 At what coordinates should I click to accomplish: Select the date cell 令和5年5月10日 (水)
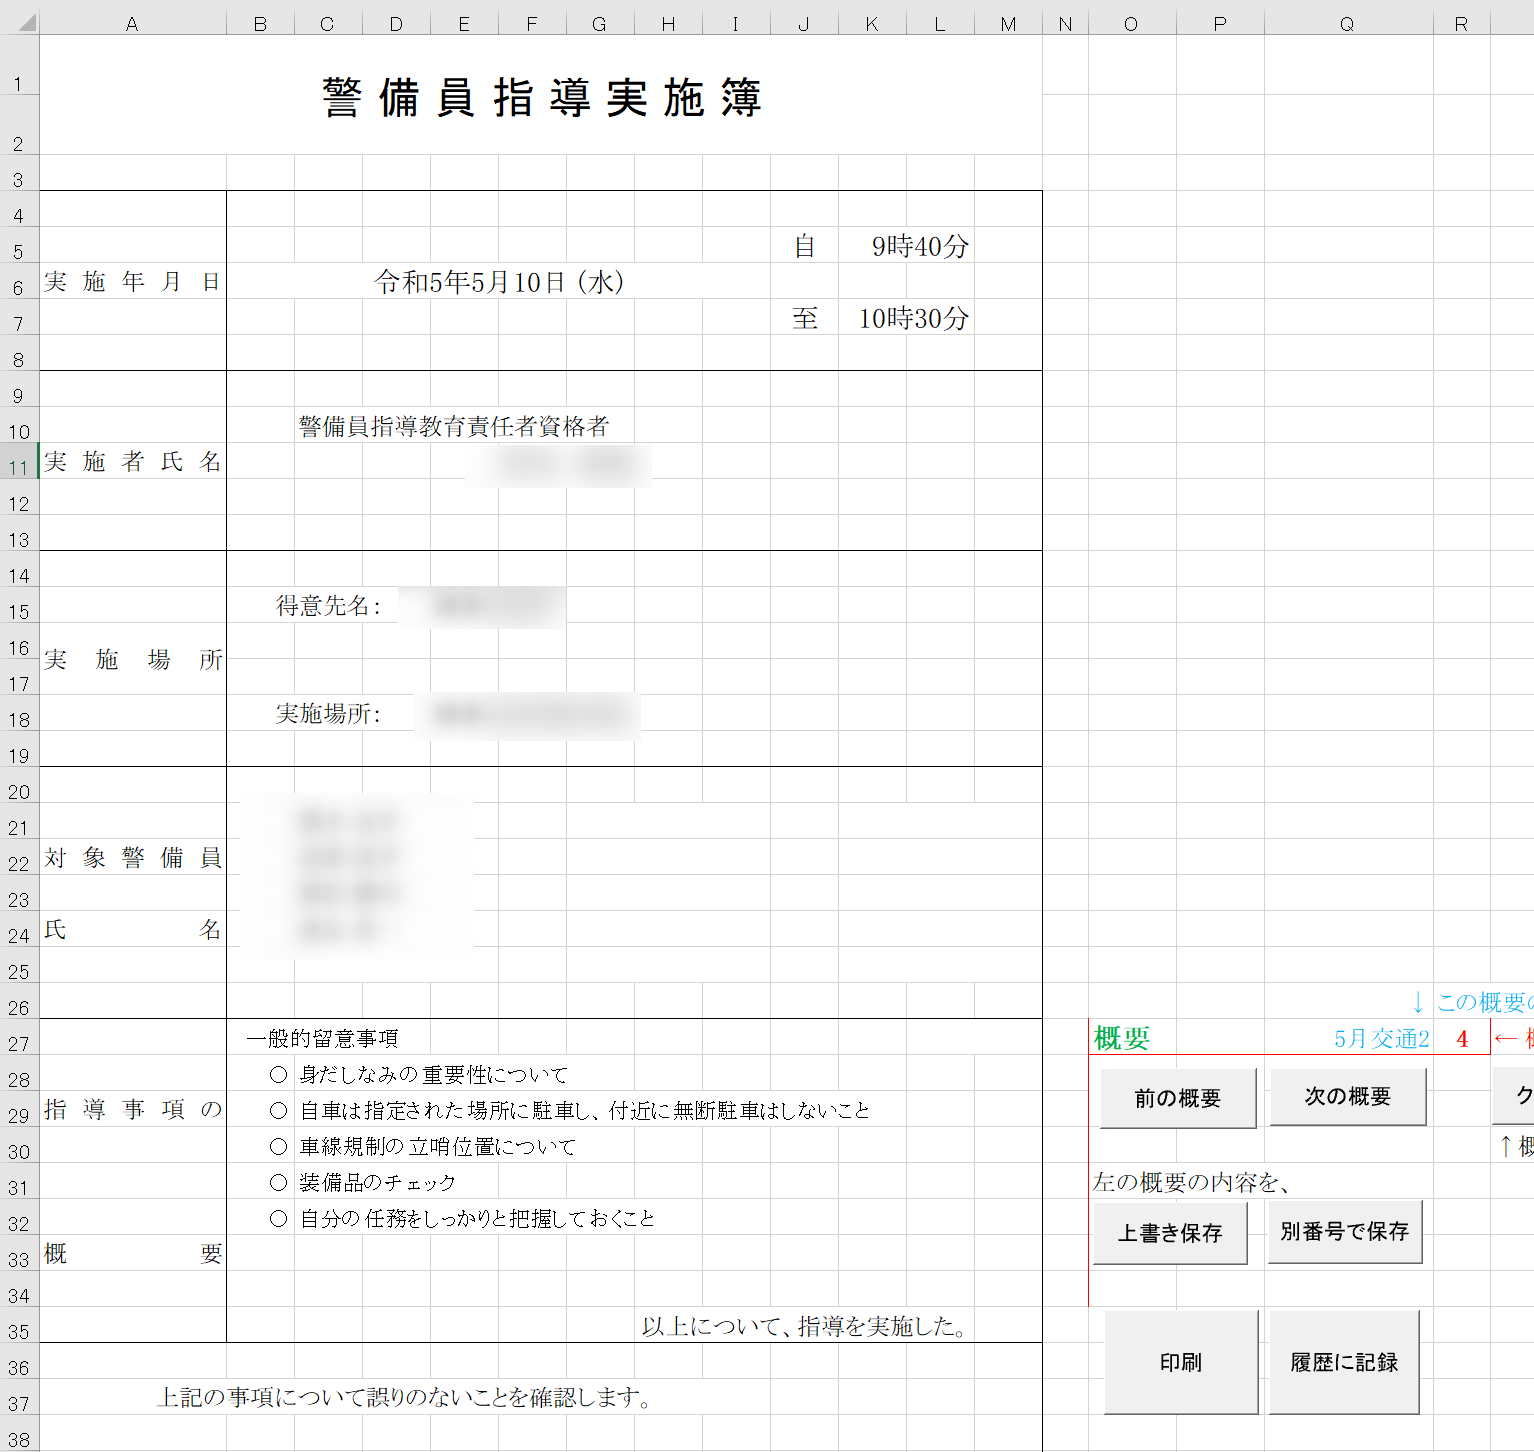[x=498, y=283]
